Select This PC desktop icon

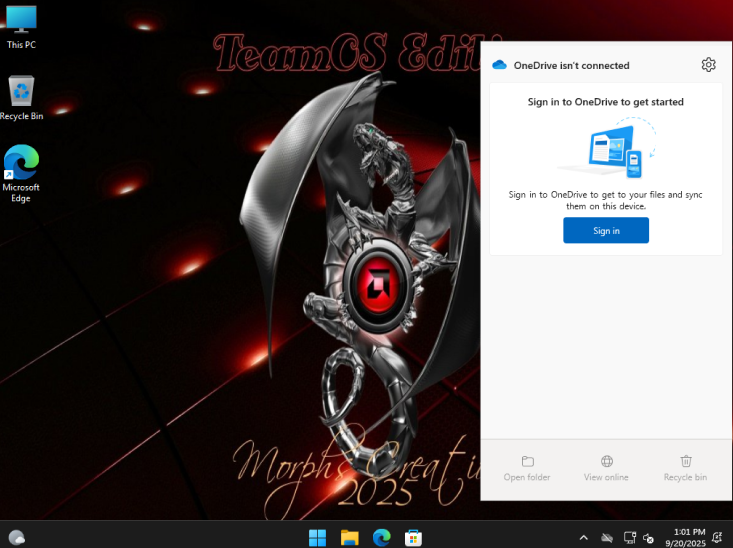pos(21,27)
